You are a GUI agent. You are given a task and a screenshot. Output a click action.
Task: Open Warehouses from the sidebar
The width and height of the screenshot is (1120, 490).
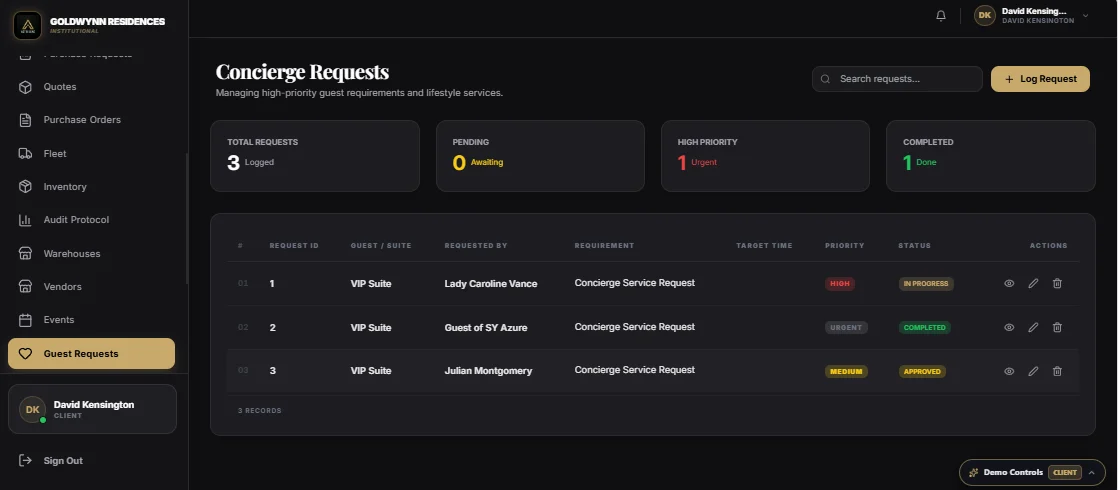click(91, 254)
